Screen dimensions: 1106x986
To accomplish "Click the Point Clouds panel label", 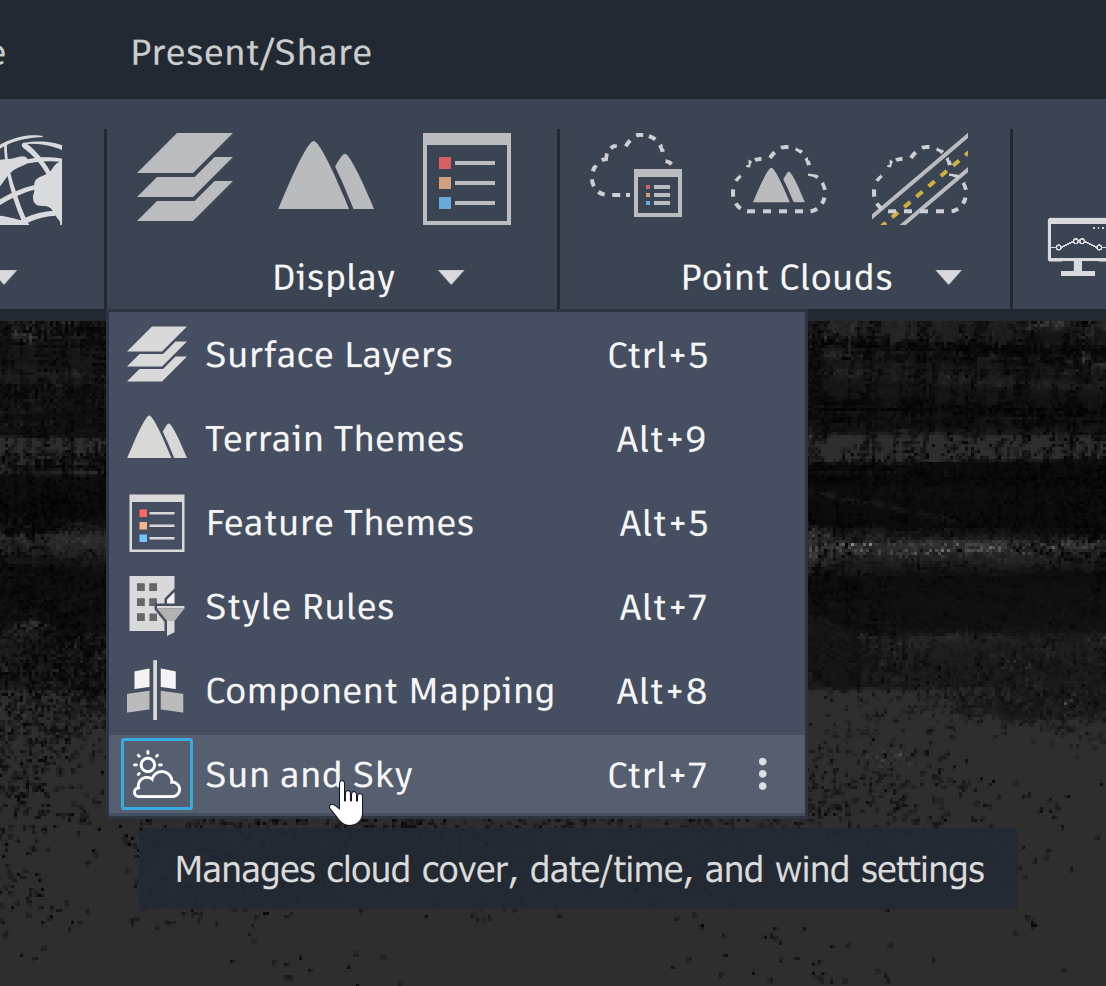I will (x=786, y=277).
